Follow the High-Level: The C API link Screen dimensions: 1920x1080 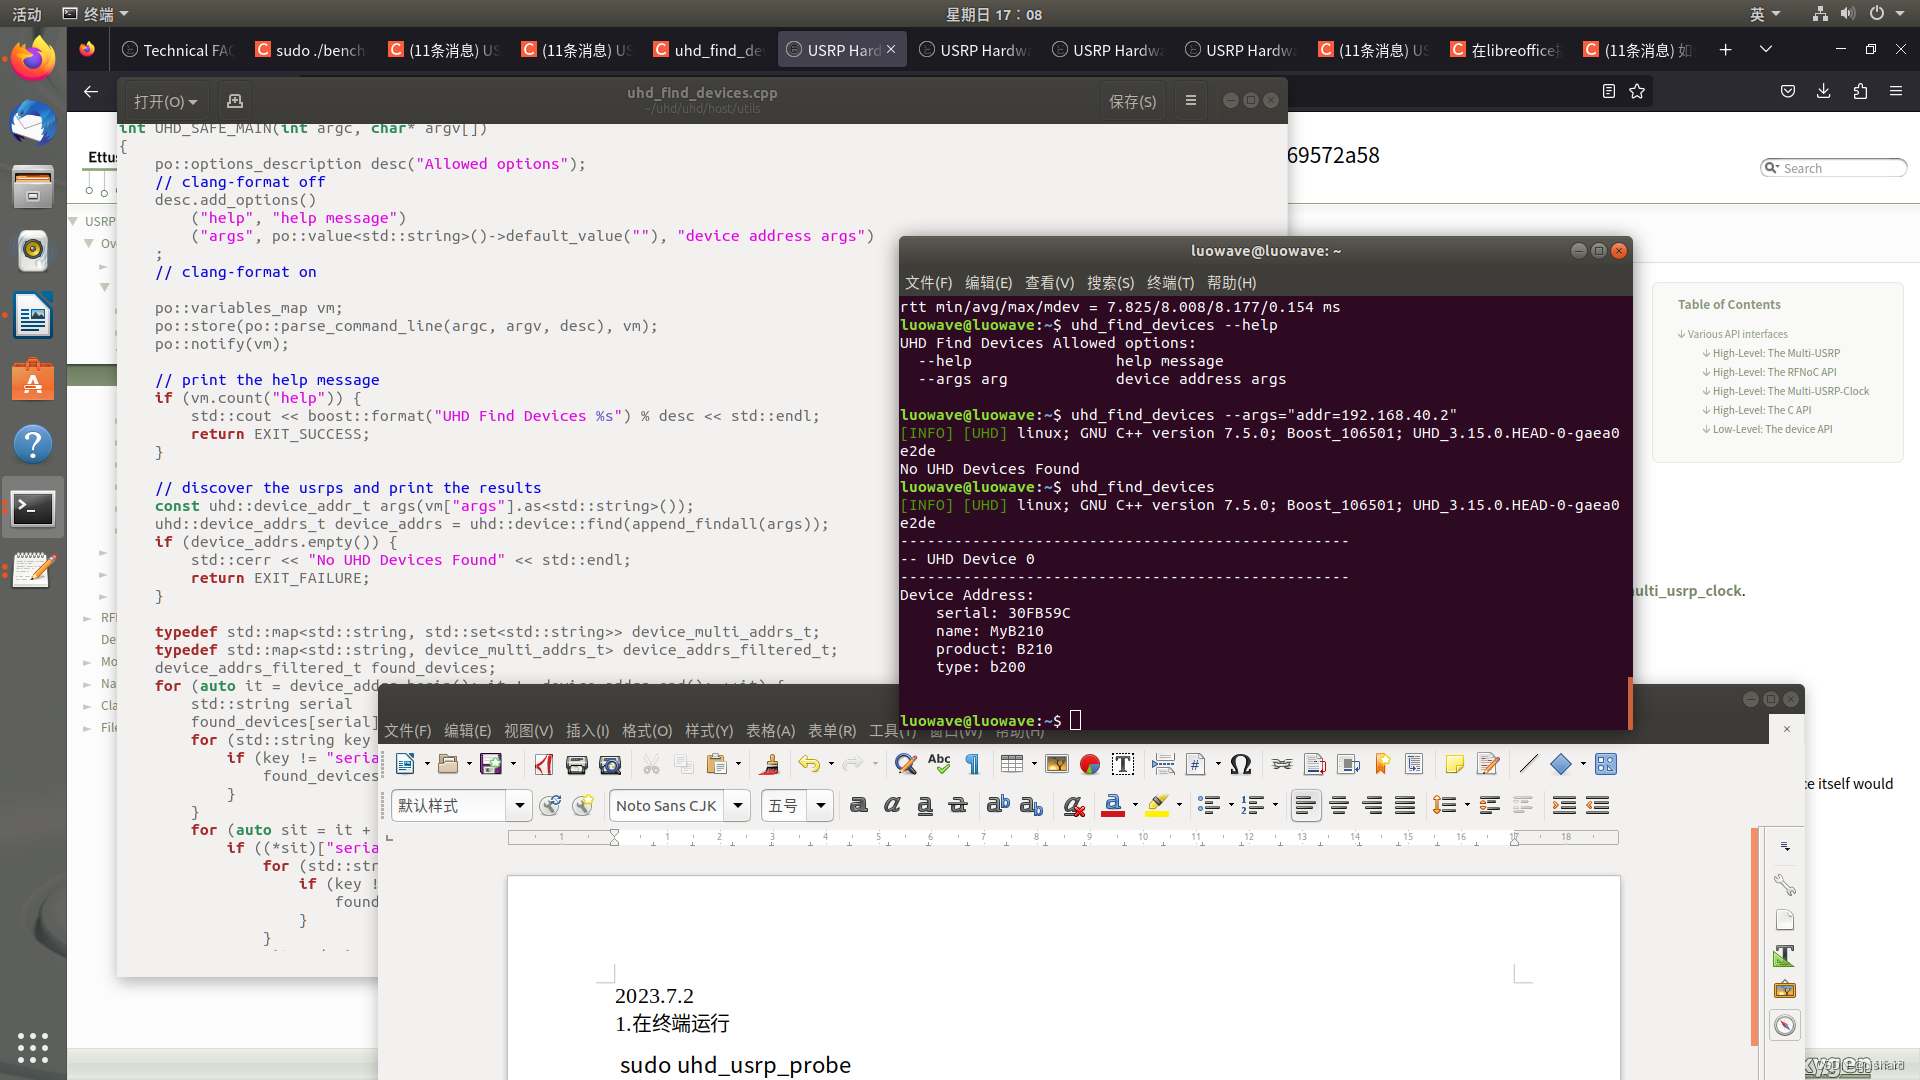[1763, 410]
